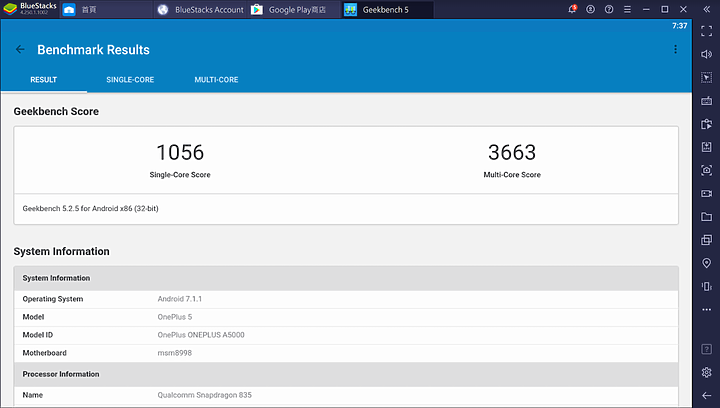Click the shake device icon in the sidebar
This screenshot has height=408, width=720.
click(706, 286)
